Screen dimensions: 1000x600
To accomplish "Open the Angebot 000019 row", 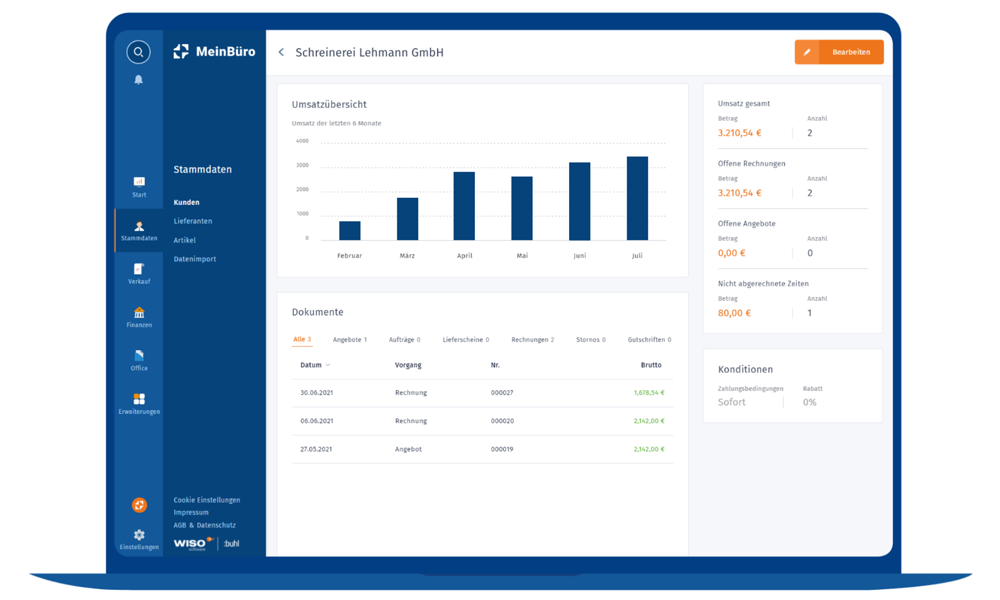I will (x=482, y=450).
